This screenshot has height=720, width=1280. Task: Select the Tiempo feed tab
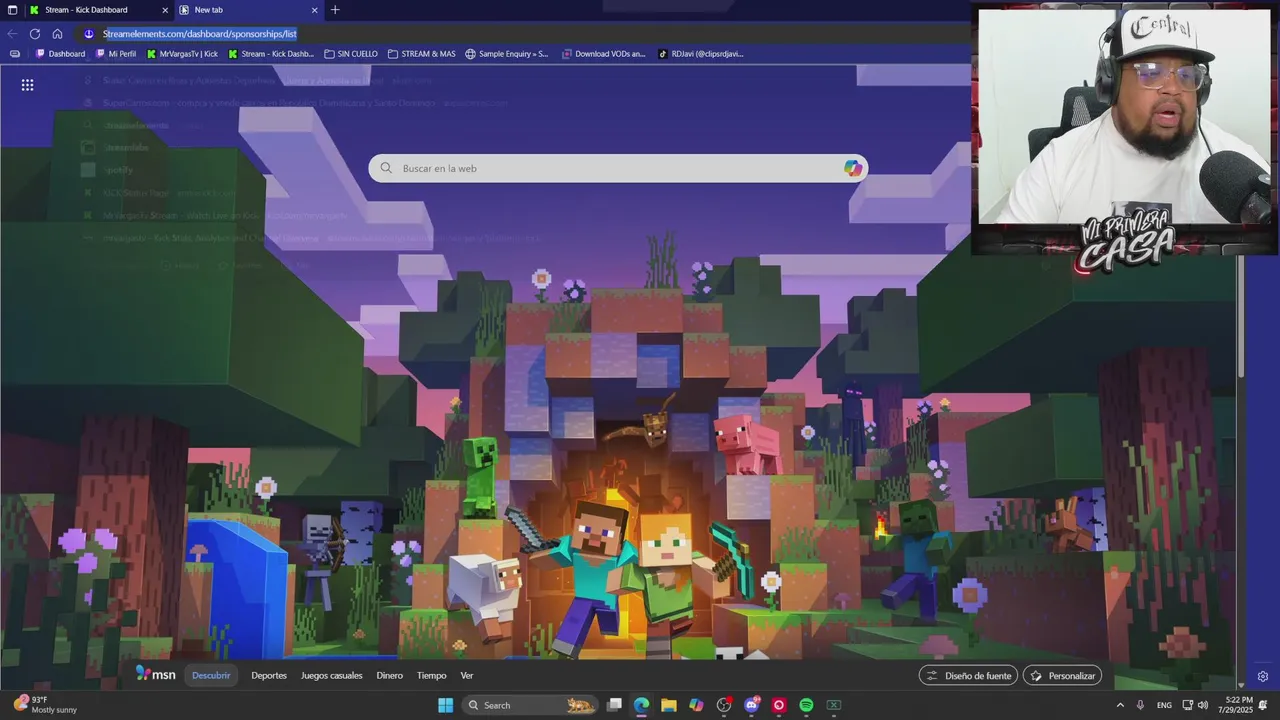tap(432, 676)
